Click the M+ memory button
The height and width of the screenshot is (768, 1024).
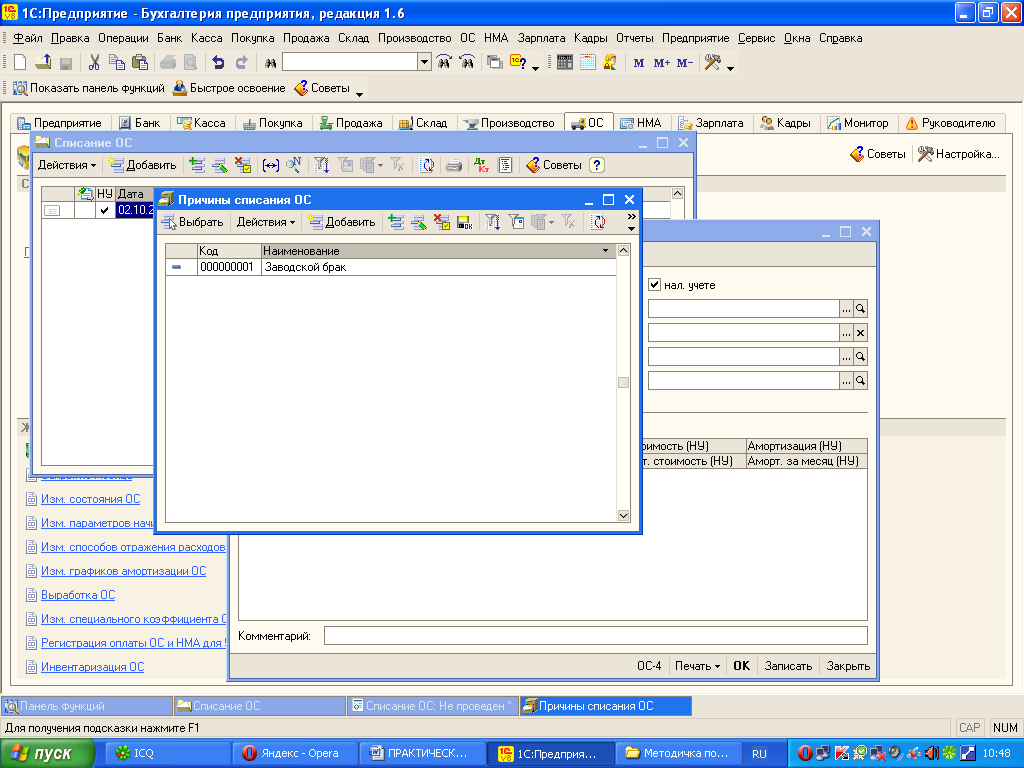(x=662, y=63)
